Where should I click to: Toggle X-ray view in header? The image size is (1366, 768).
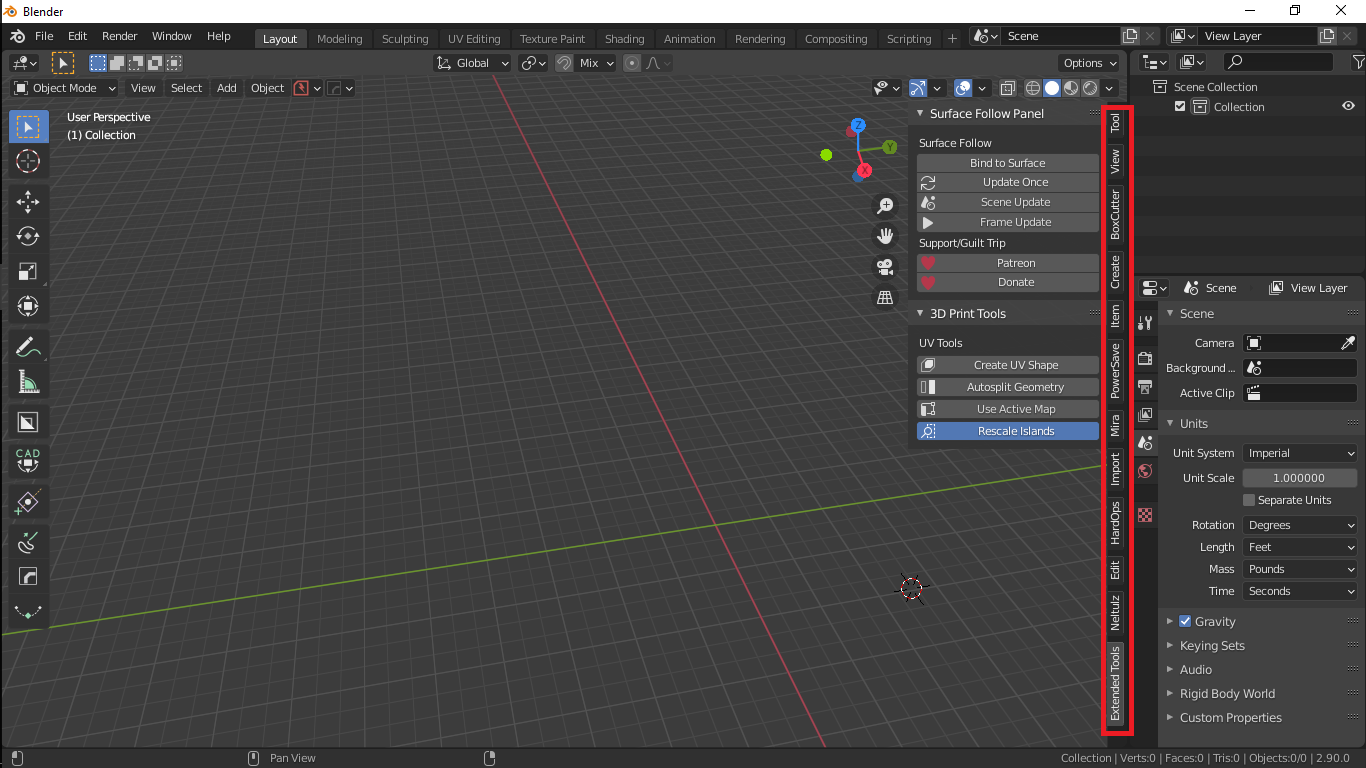[1008, 88]
